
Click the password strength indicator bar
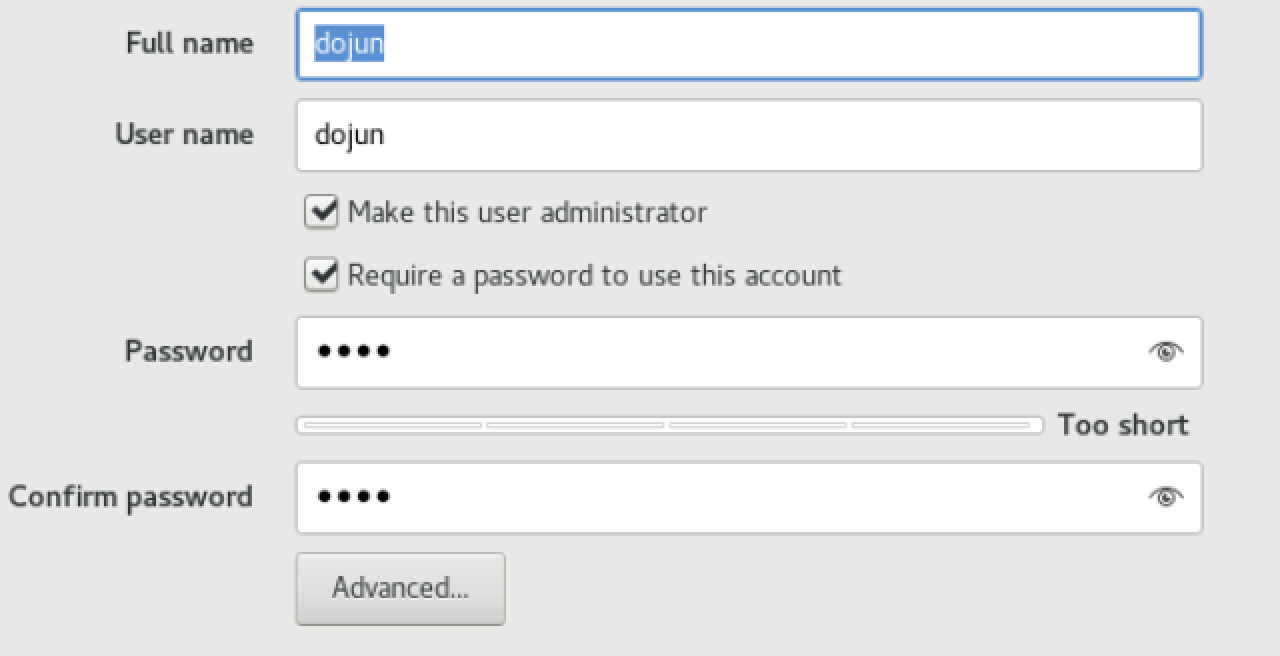[669, 426]
